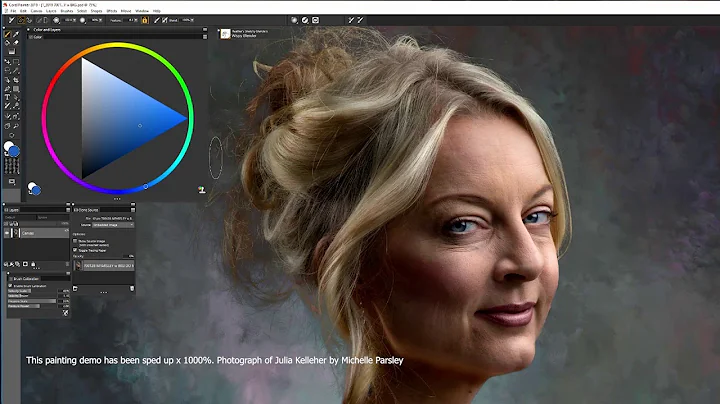Click the Brush Calibration pen icon button
The height and width of the screenshot is (404, 720).
tap(65, 313)
